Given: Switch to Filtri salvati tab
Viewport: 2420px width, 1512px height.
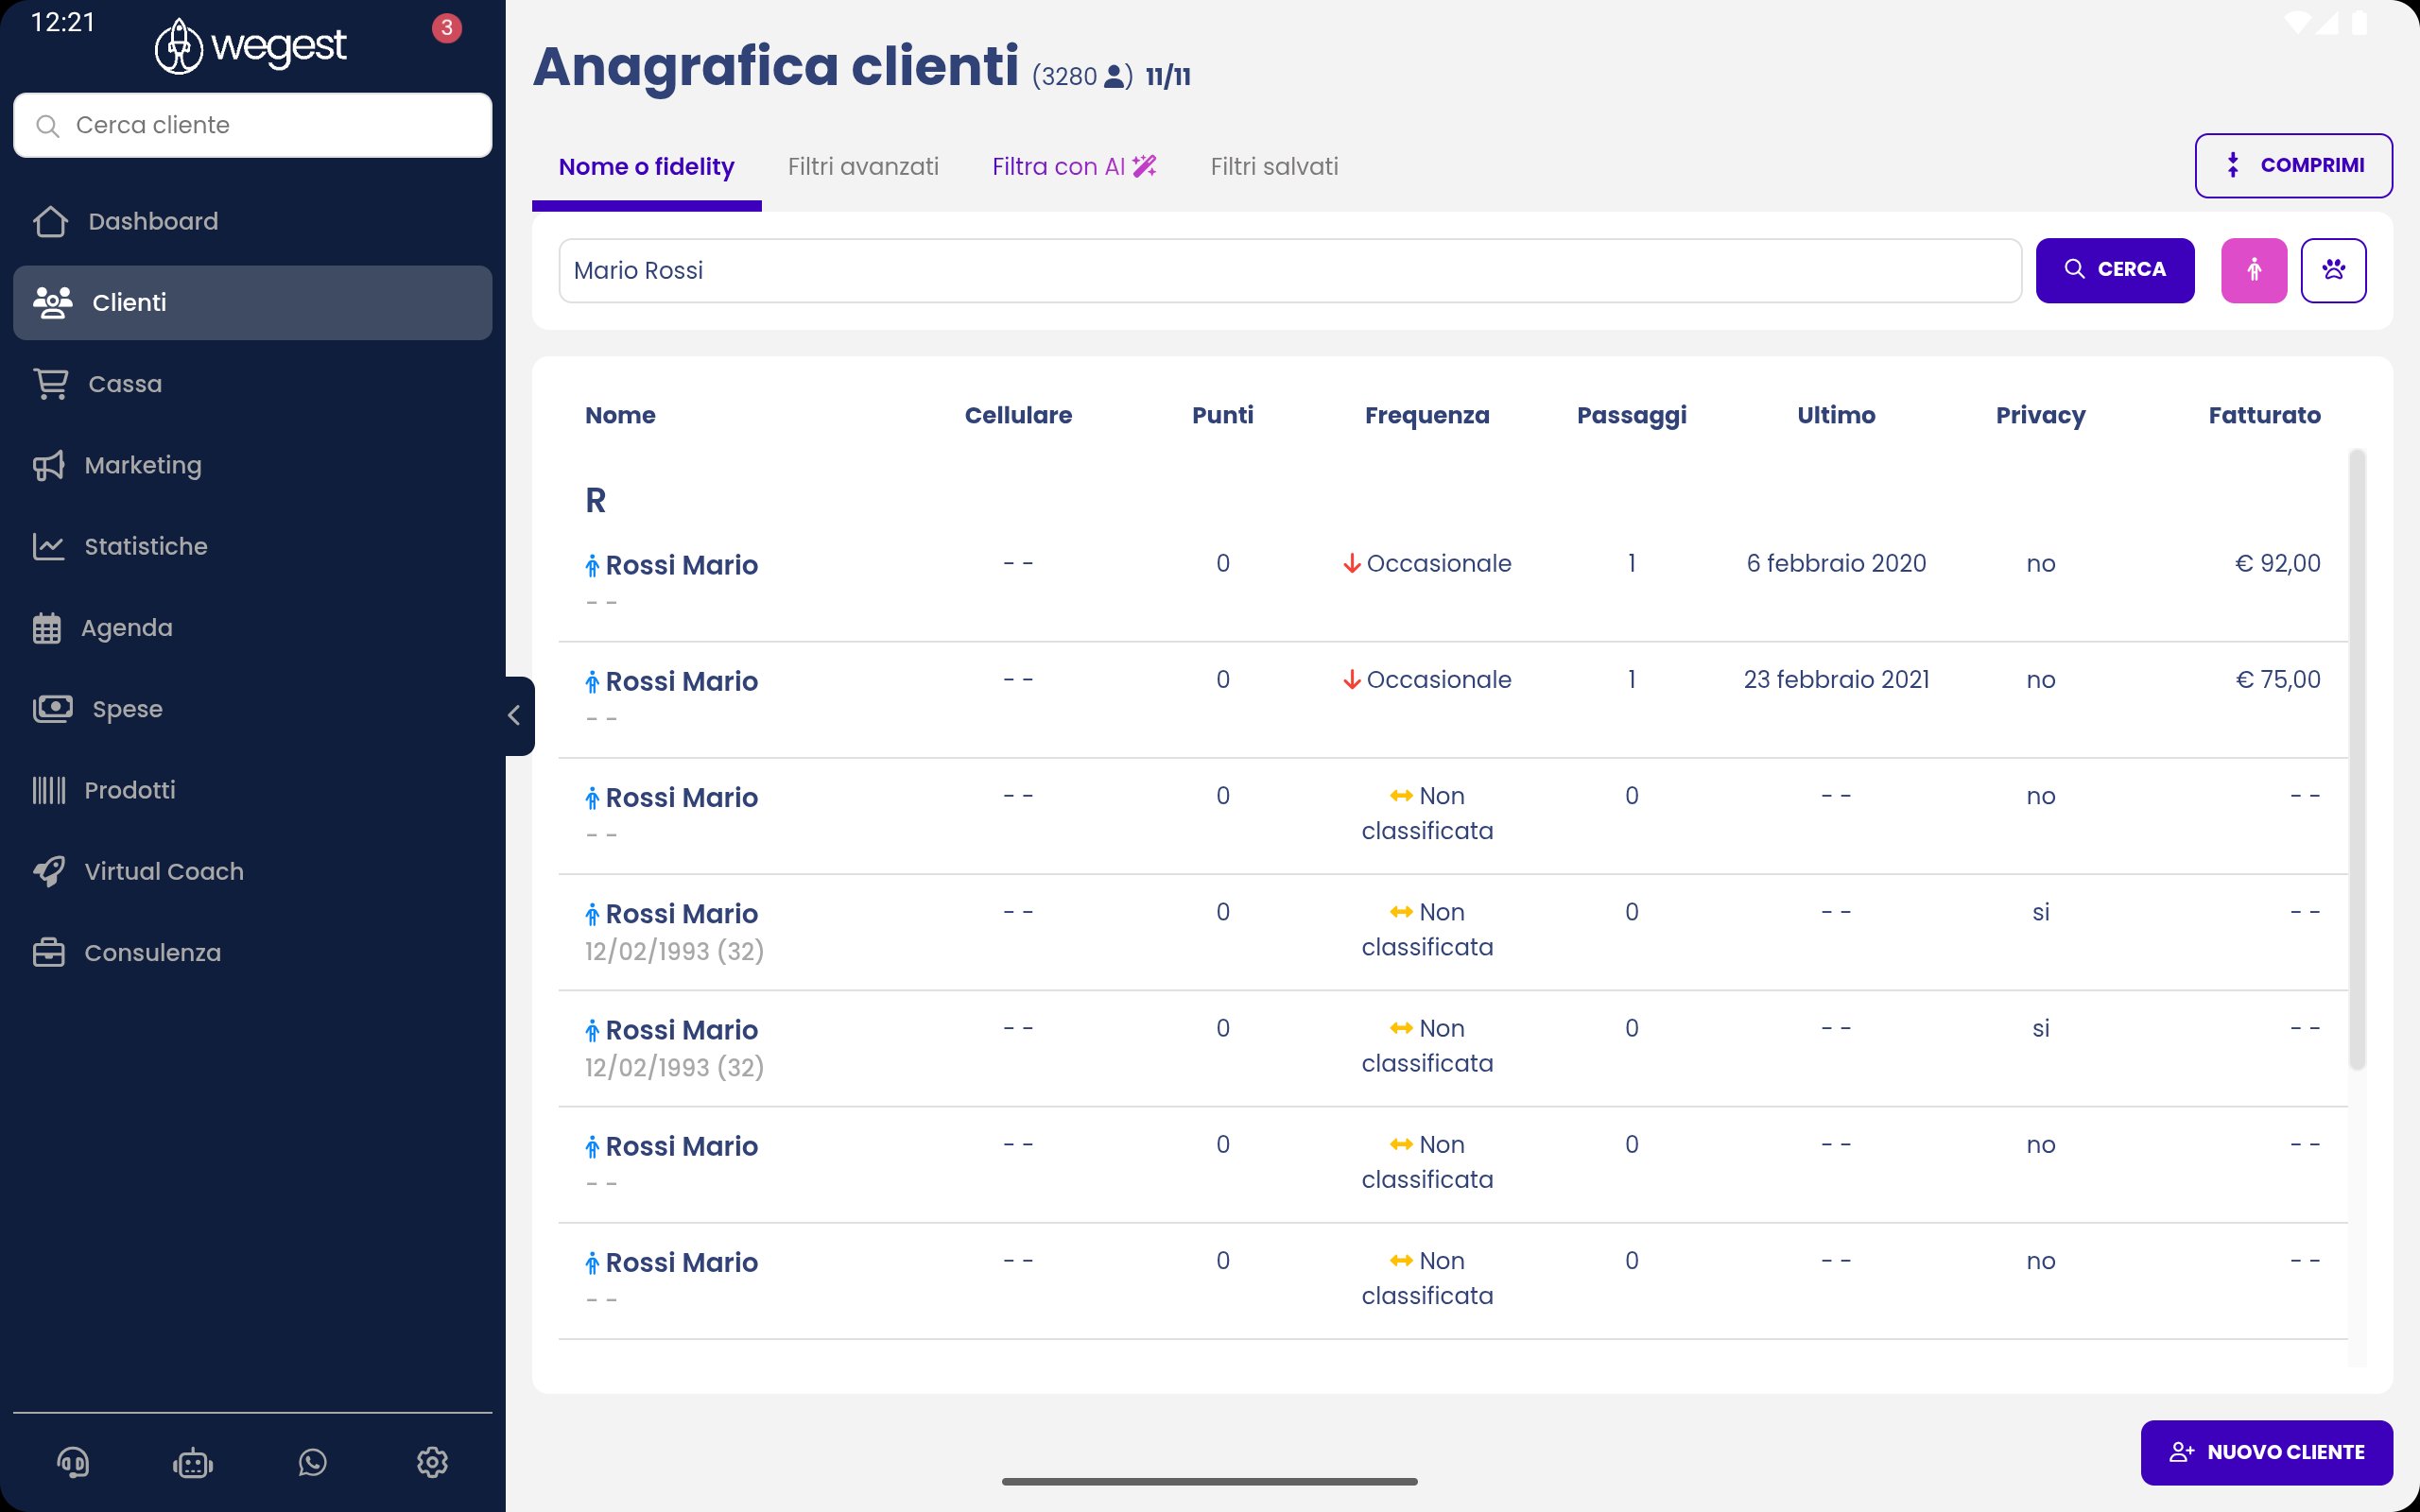Looking at the screenshot, I should (x=1273, y=167).
